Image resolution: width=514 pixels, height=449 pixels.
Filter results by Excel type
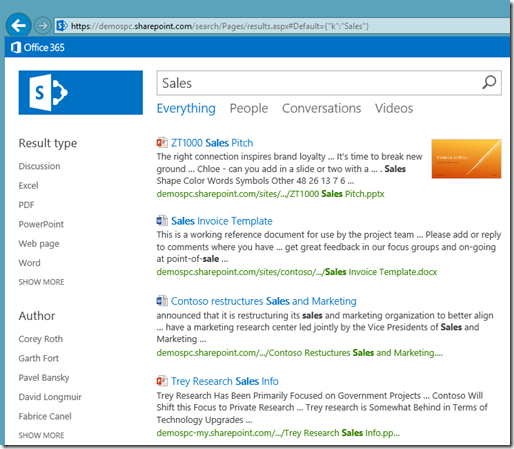point(28,185)
